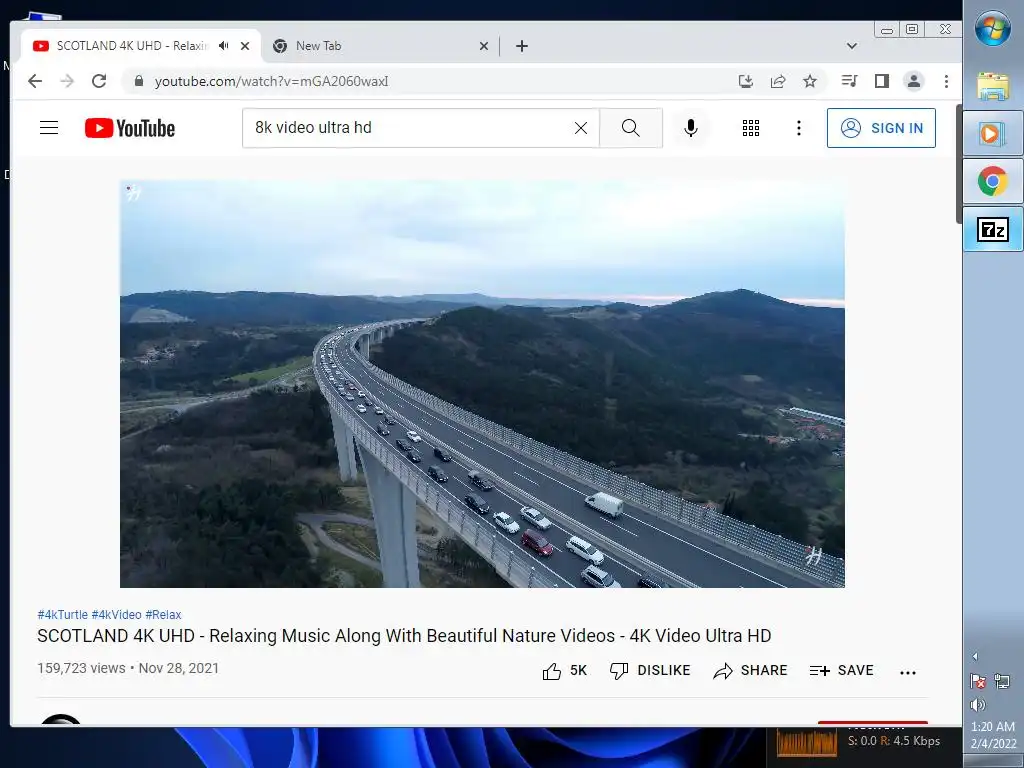Close the New Tab tab
The image size is (1024, 768).
[484, 46]
